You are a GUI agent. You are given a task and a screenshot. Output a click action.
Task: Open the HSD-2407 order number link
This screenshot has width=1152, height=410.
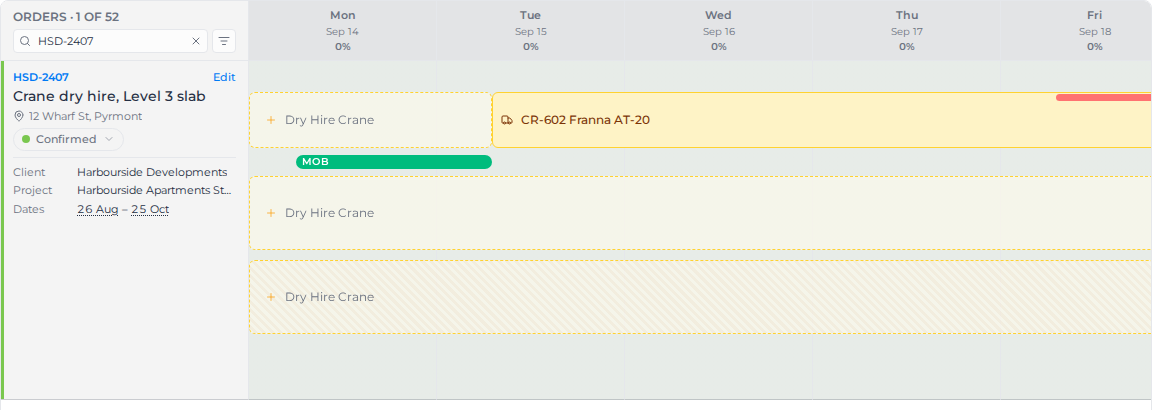[x=41, y=77]
